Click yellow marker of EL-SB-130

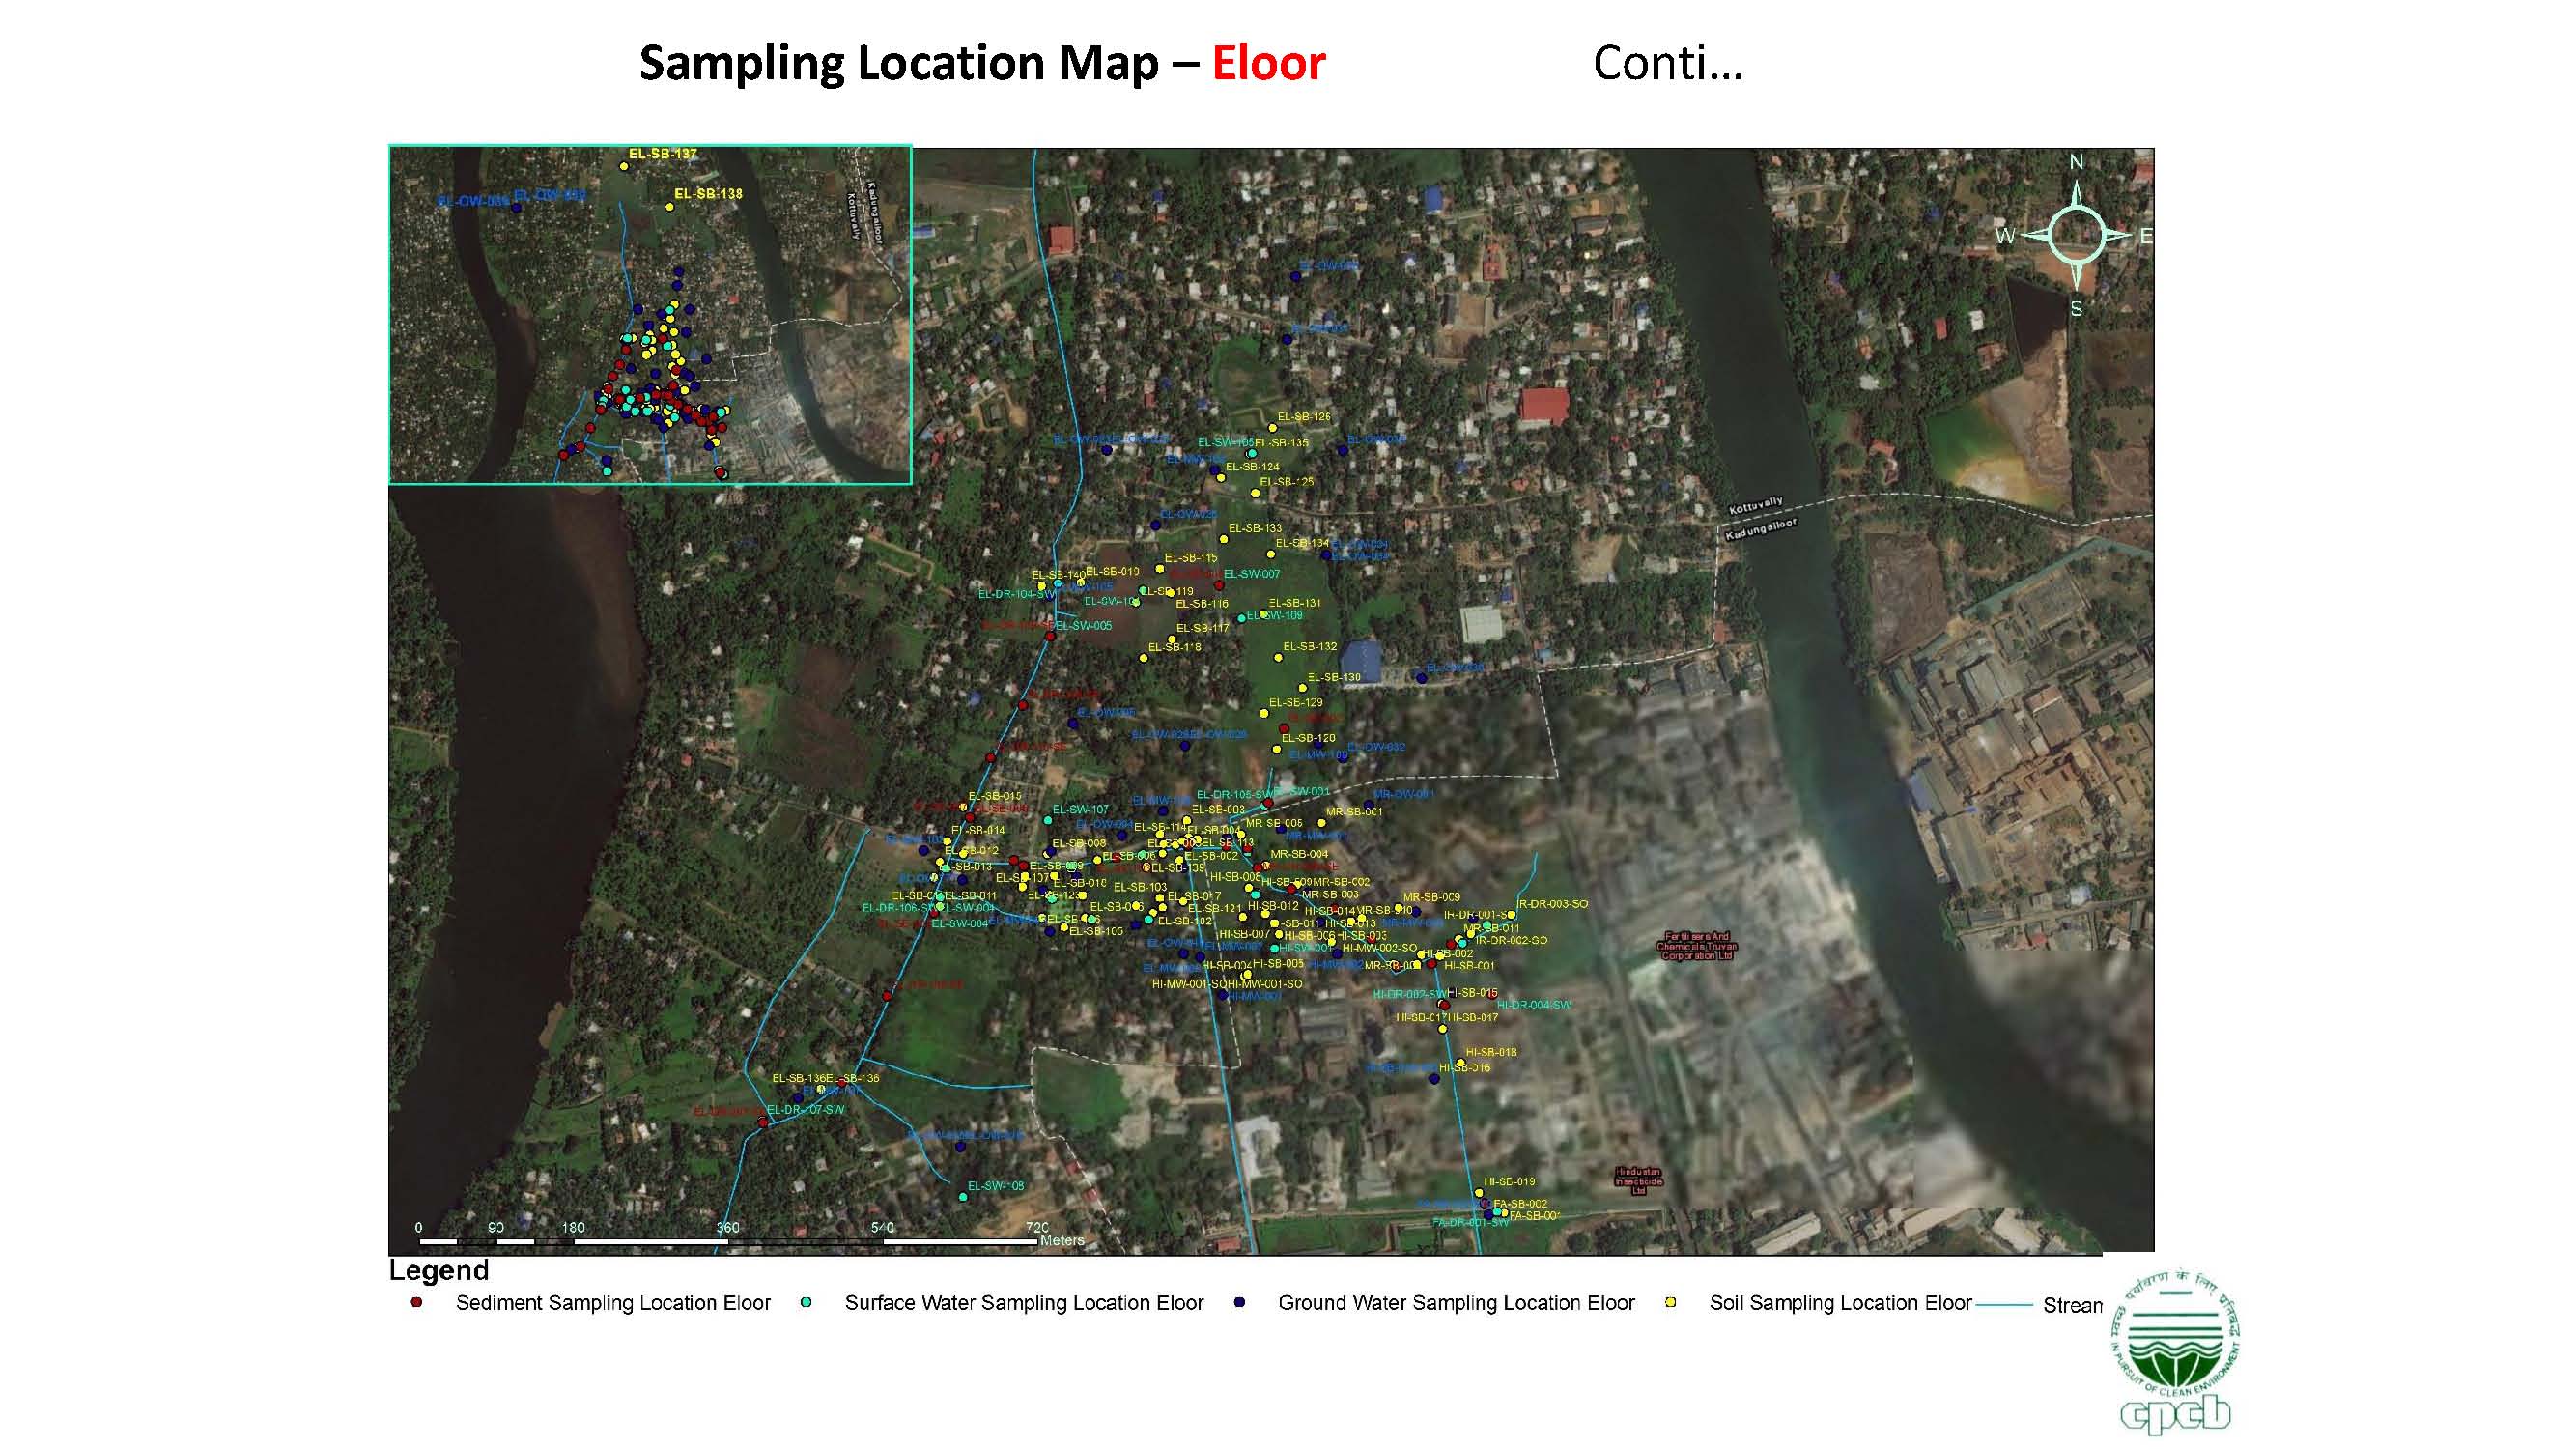pyautogui.click(x=1302, y=688)
